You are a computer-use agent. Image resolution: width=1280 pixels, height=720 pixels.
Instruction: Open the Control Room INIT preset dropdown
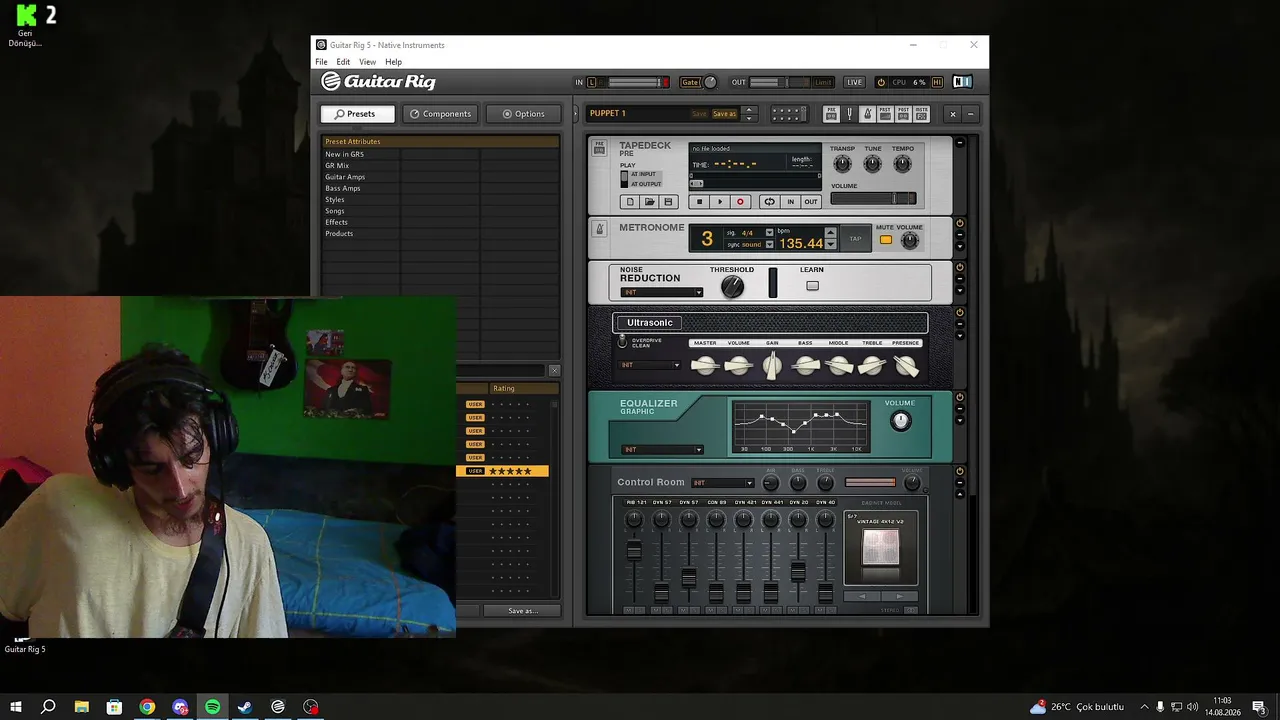click(722, 483)
